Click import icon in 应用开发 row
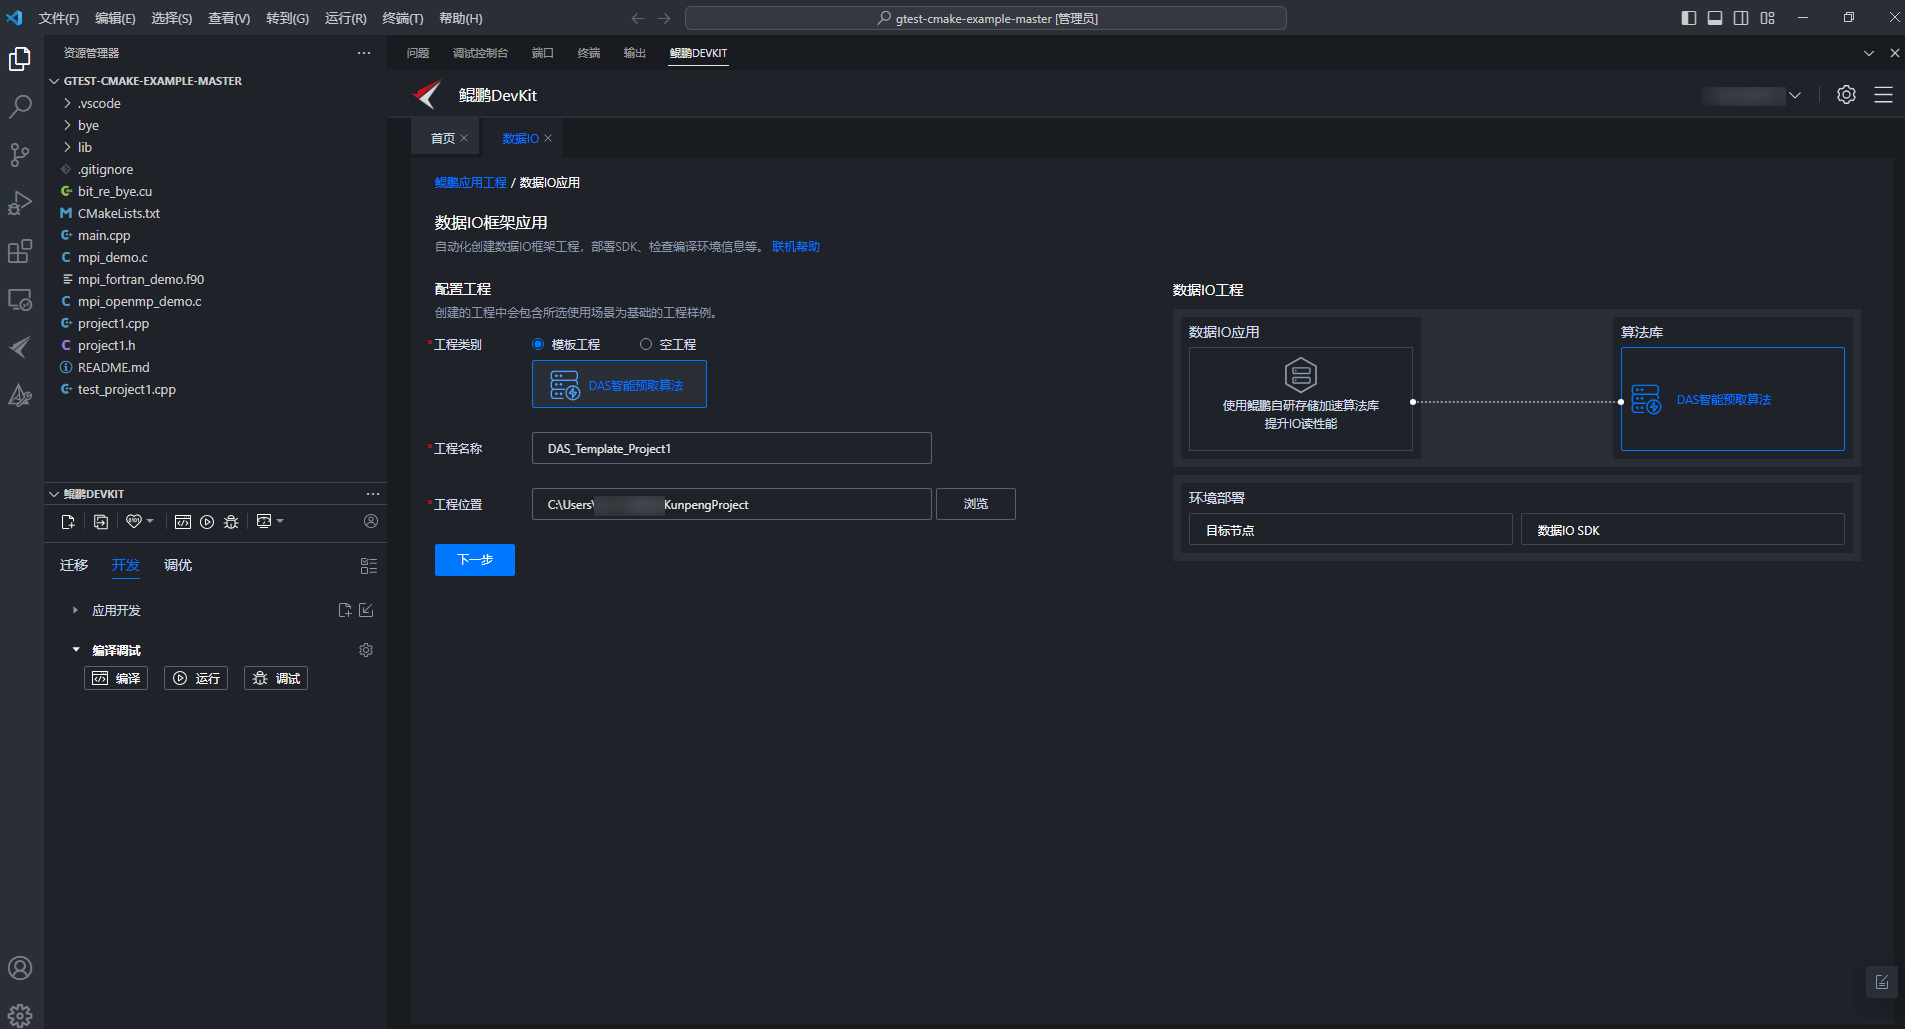The height and width of the screenshot is (1029, 1905). (366, 610)
